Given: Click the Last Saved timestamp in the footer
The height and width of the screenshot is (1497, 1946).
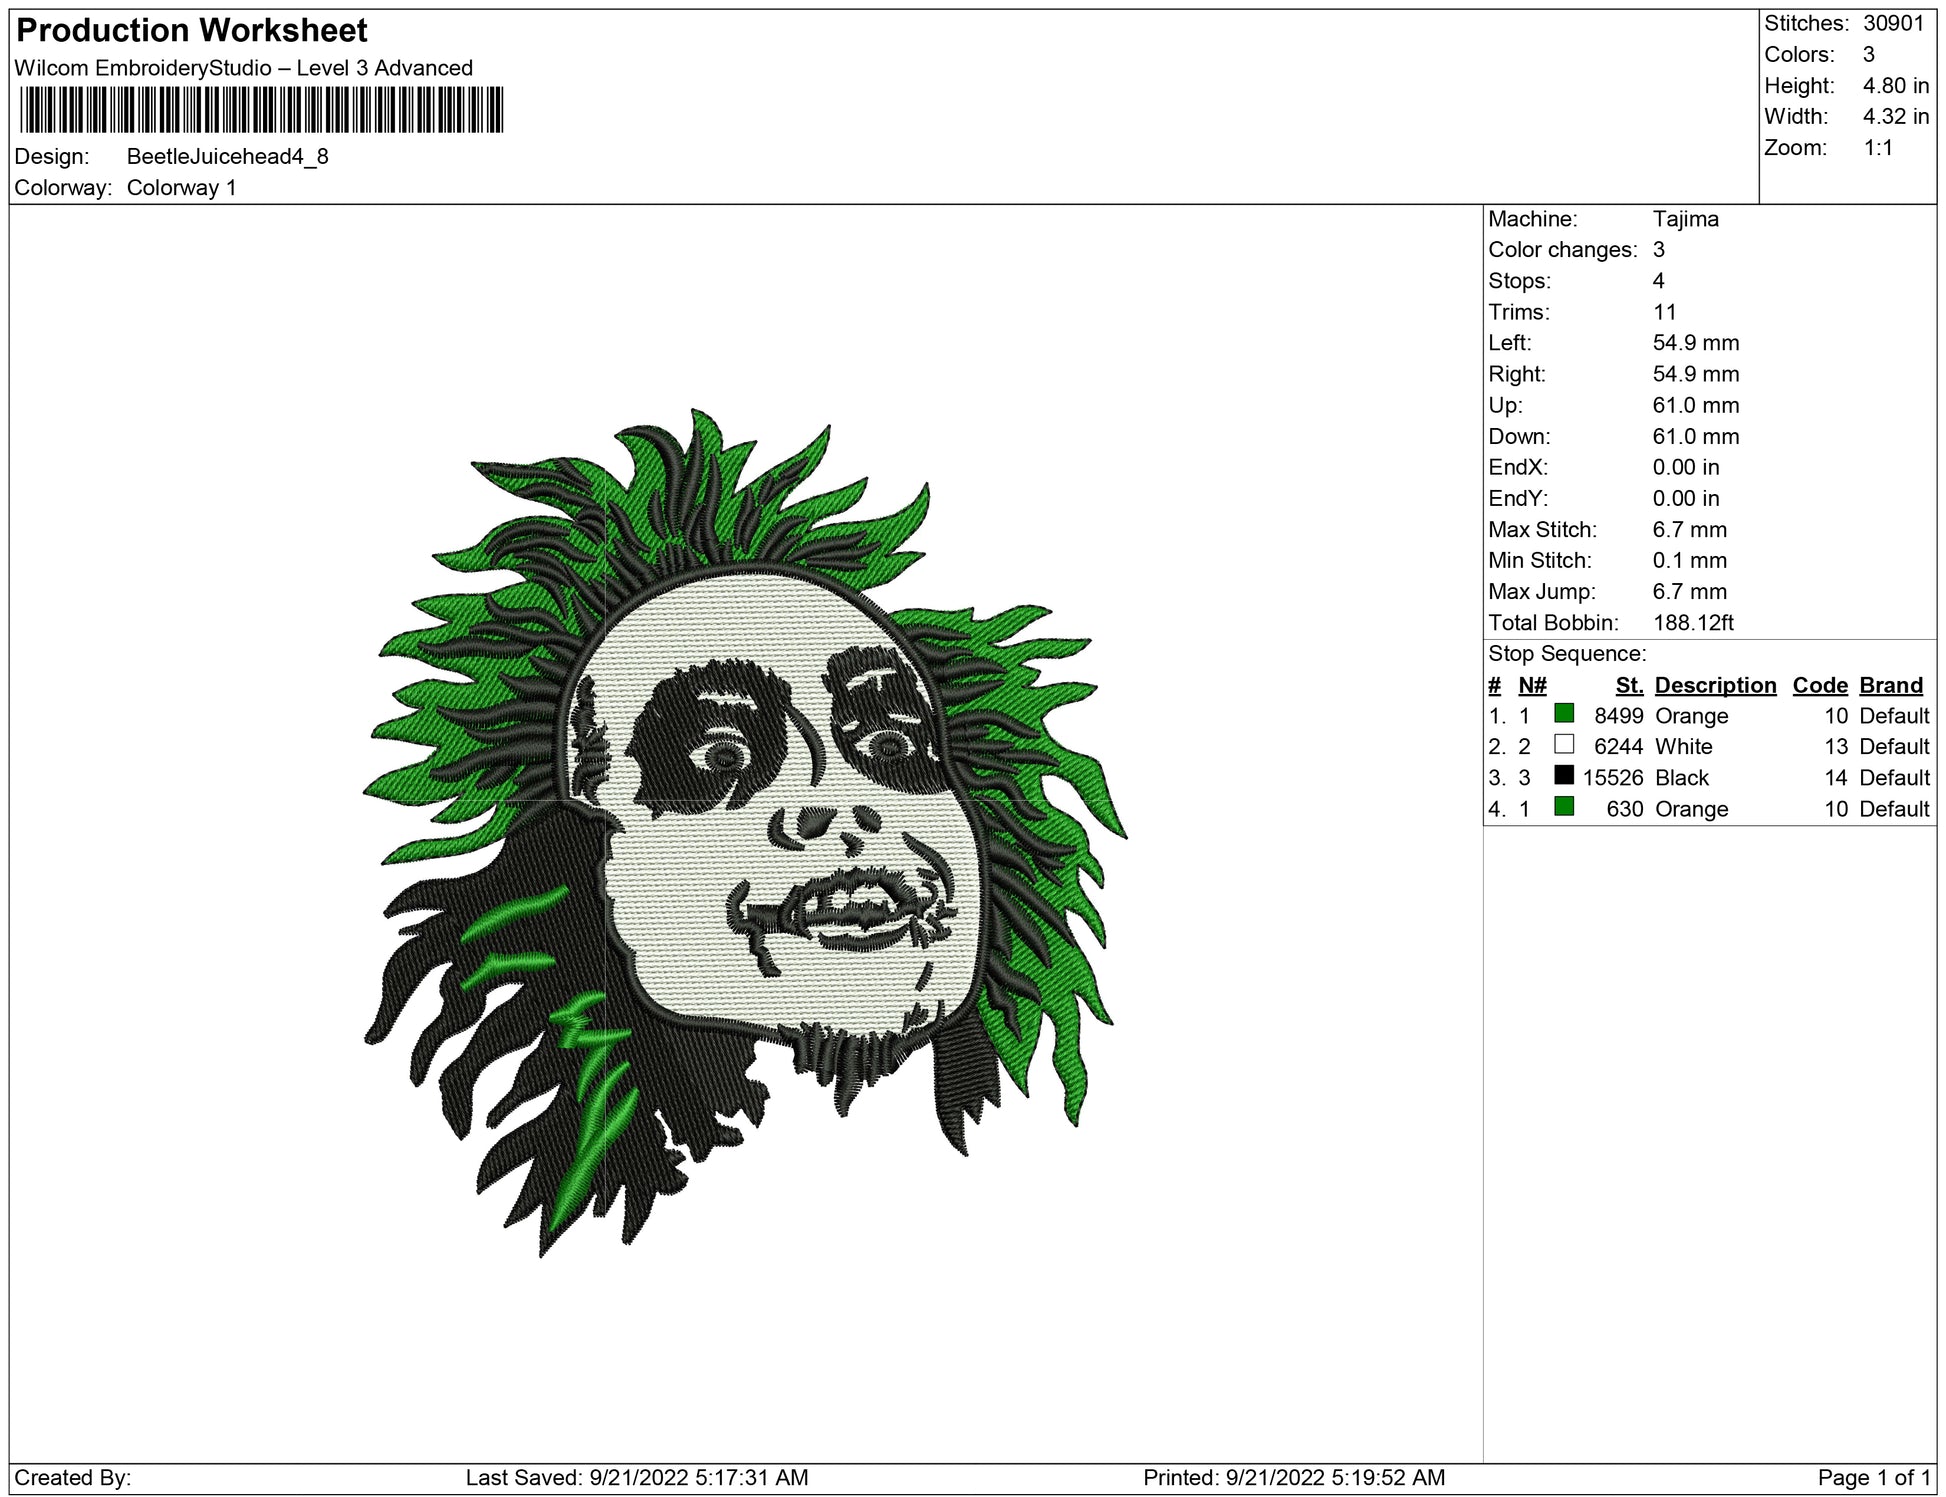Looking at the screenshot, I should pyautogui.click(x=636, y=1477).
